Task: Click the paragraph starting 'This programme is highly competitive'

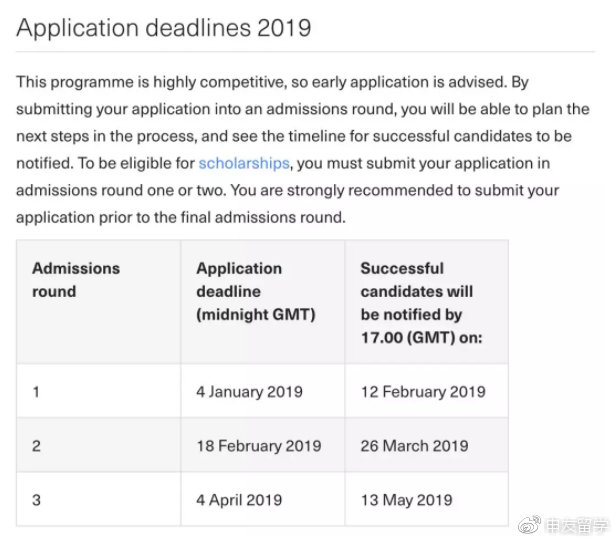Action: pos(303,150)
